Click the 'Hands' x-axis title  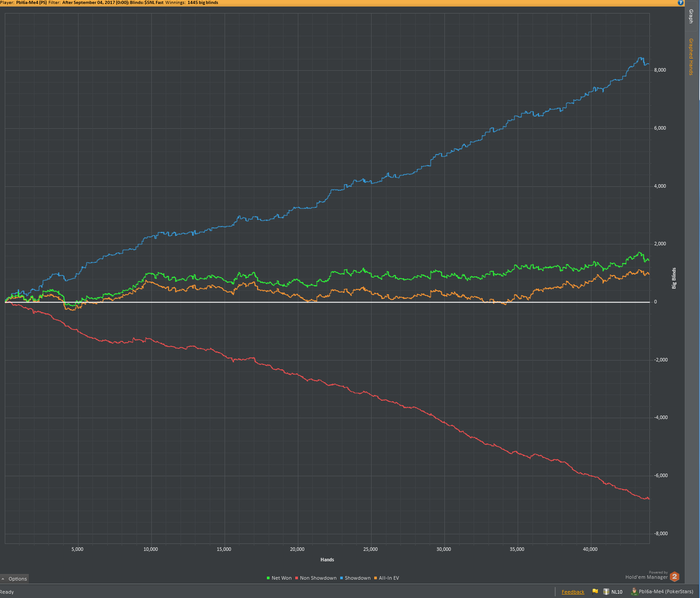coord(327,560)
